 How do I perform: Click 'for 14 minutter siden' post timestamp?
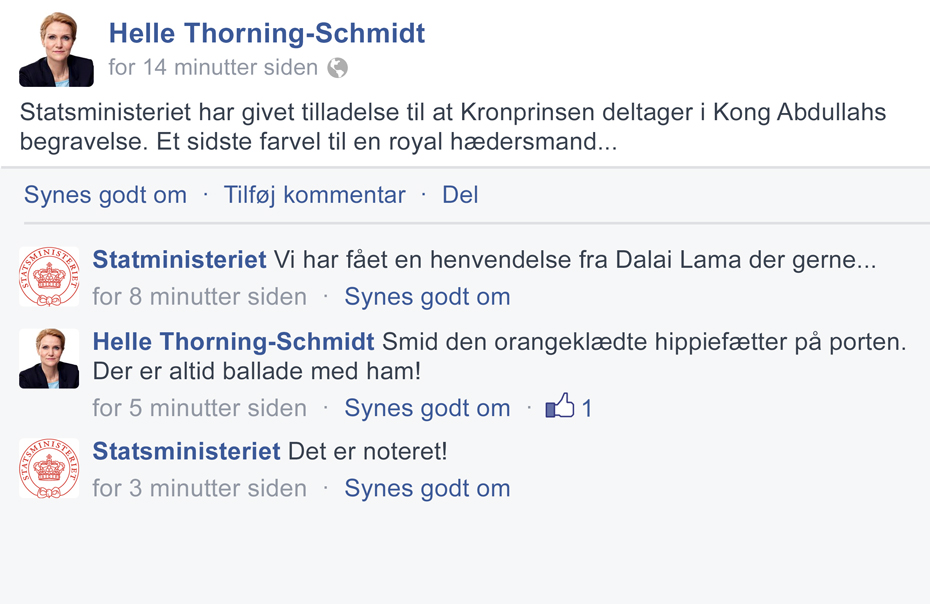pyautogui.click(x=213, y=68)
